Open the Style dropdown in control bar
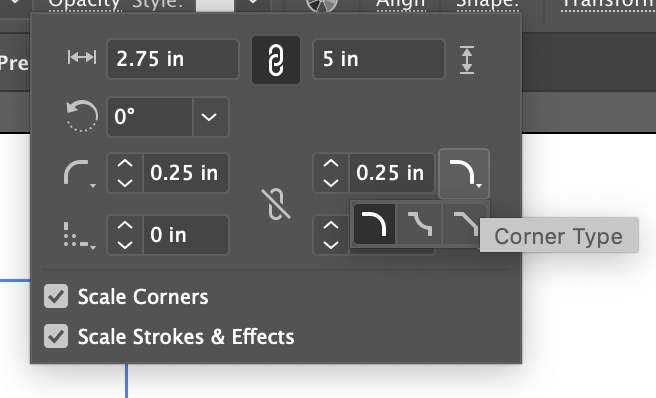656x398 pixels. coord(252,4)
